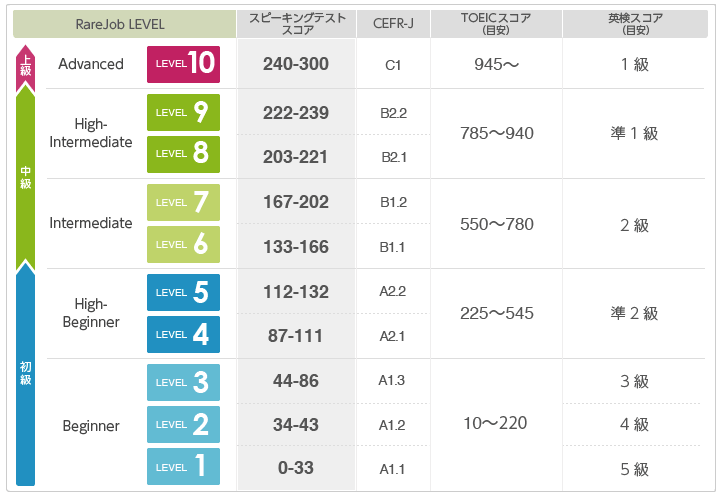Select the 240-300 speaking score cell
Screen dimensions: 721x497
click(x=296, y=64)
